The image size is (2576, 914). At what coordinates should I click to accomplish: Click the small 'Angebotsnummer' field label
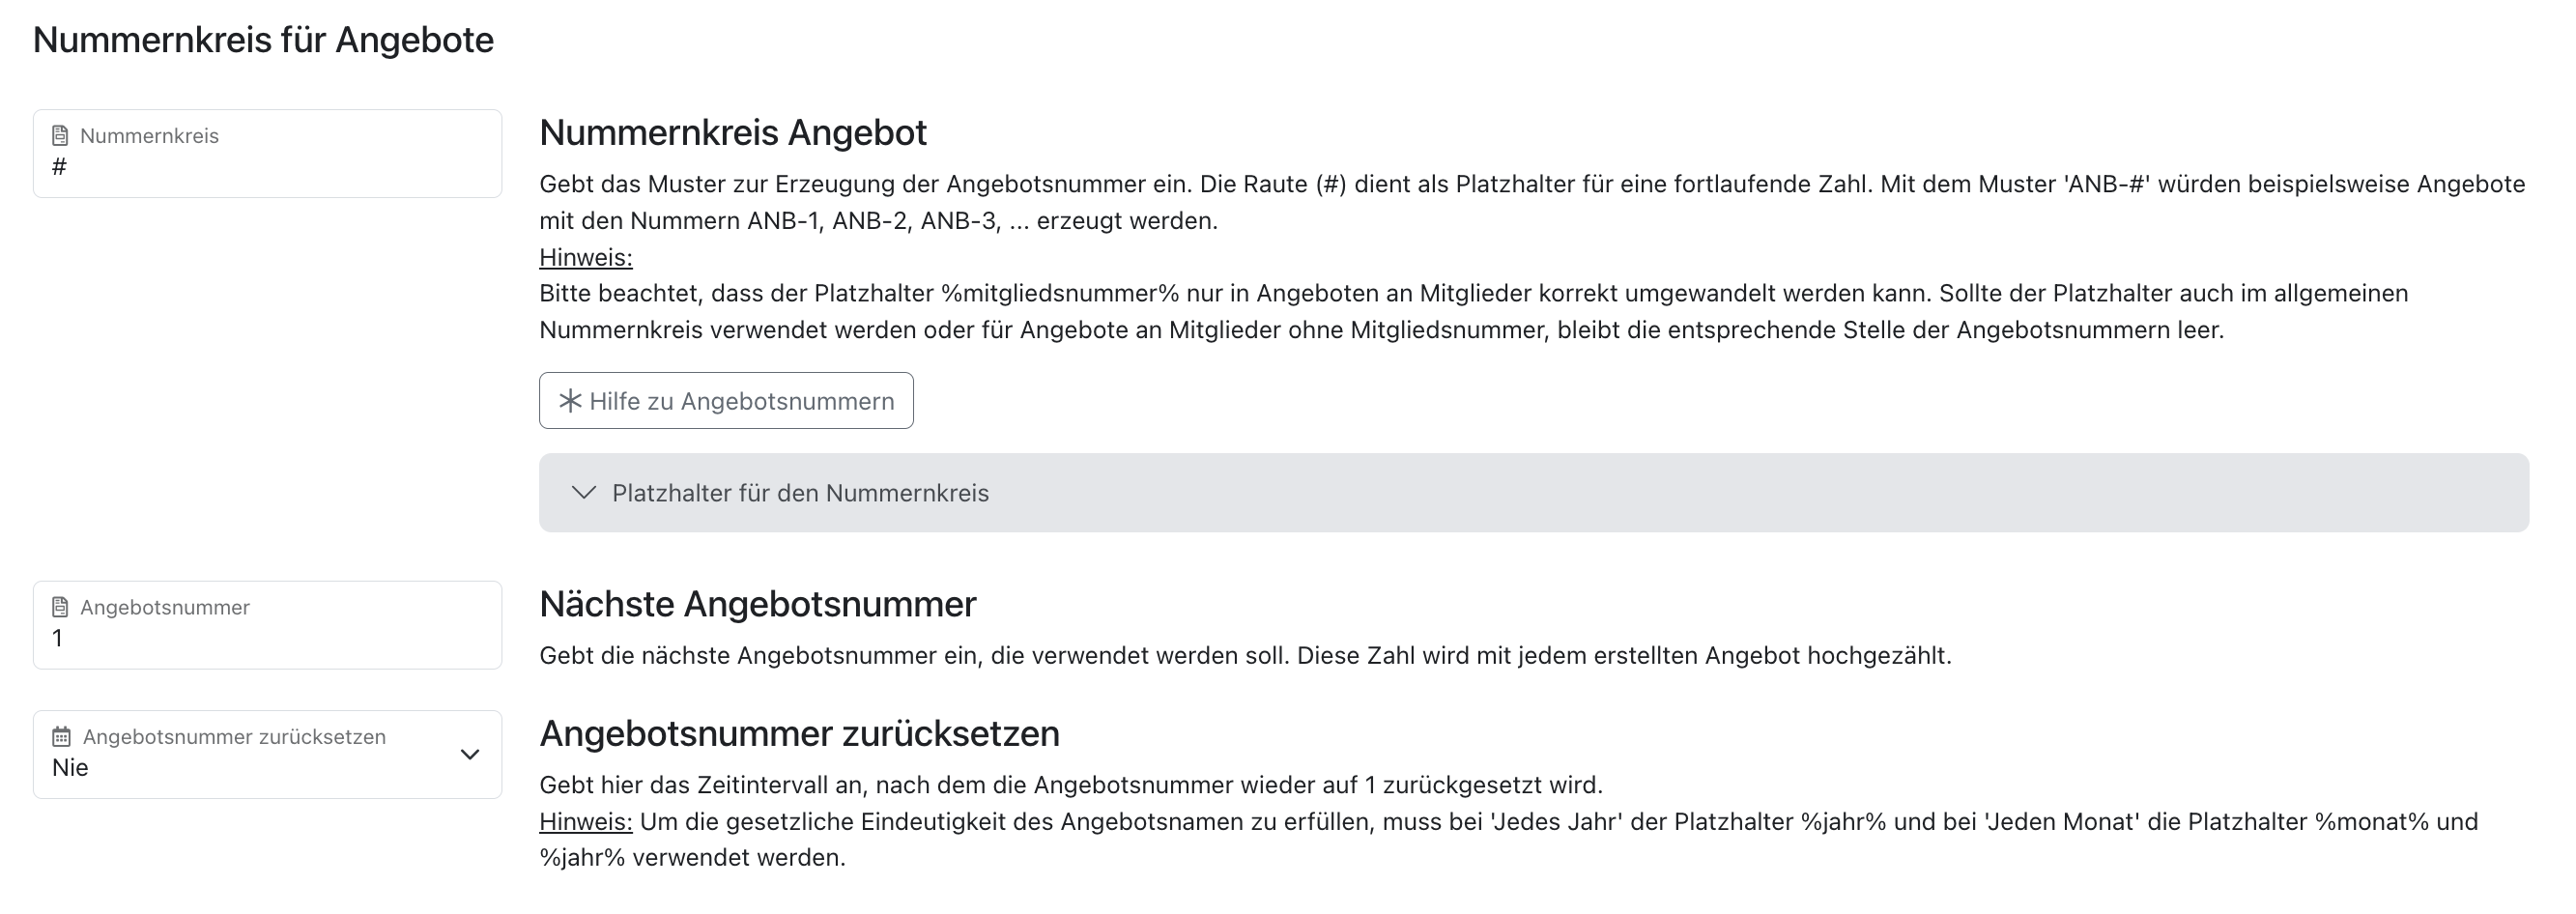[x=165, y=607]
